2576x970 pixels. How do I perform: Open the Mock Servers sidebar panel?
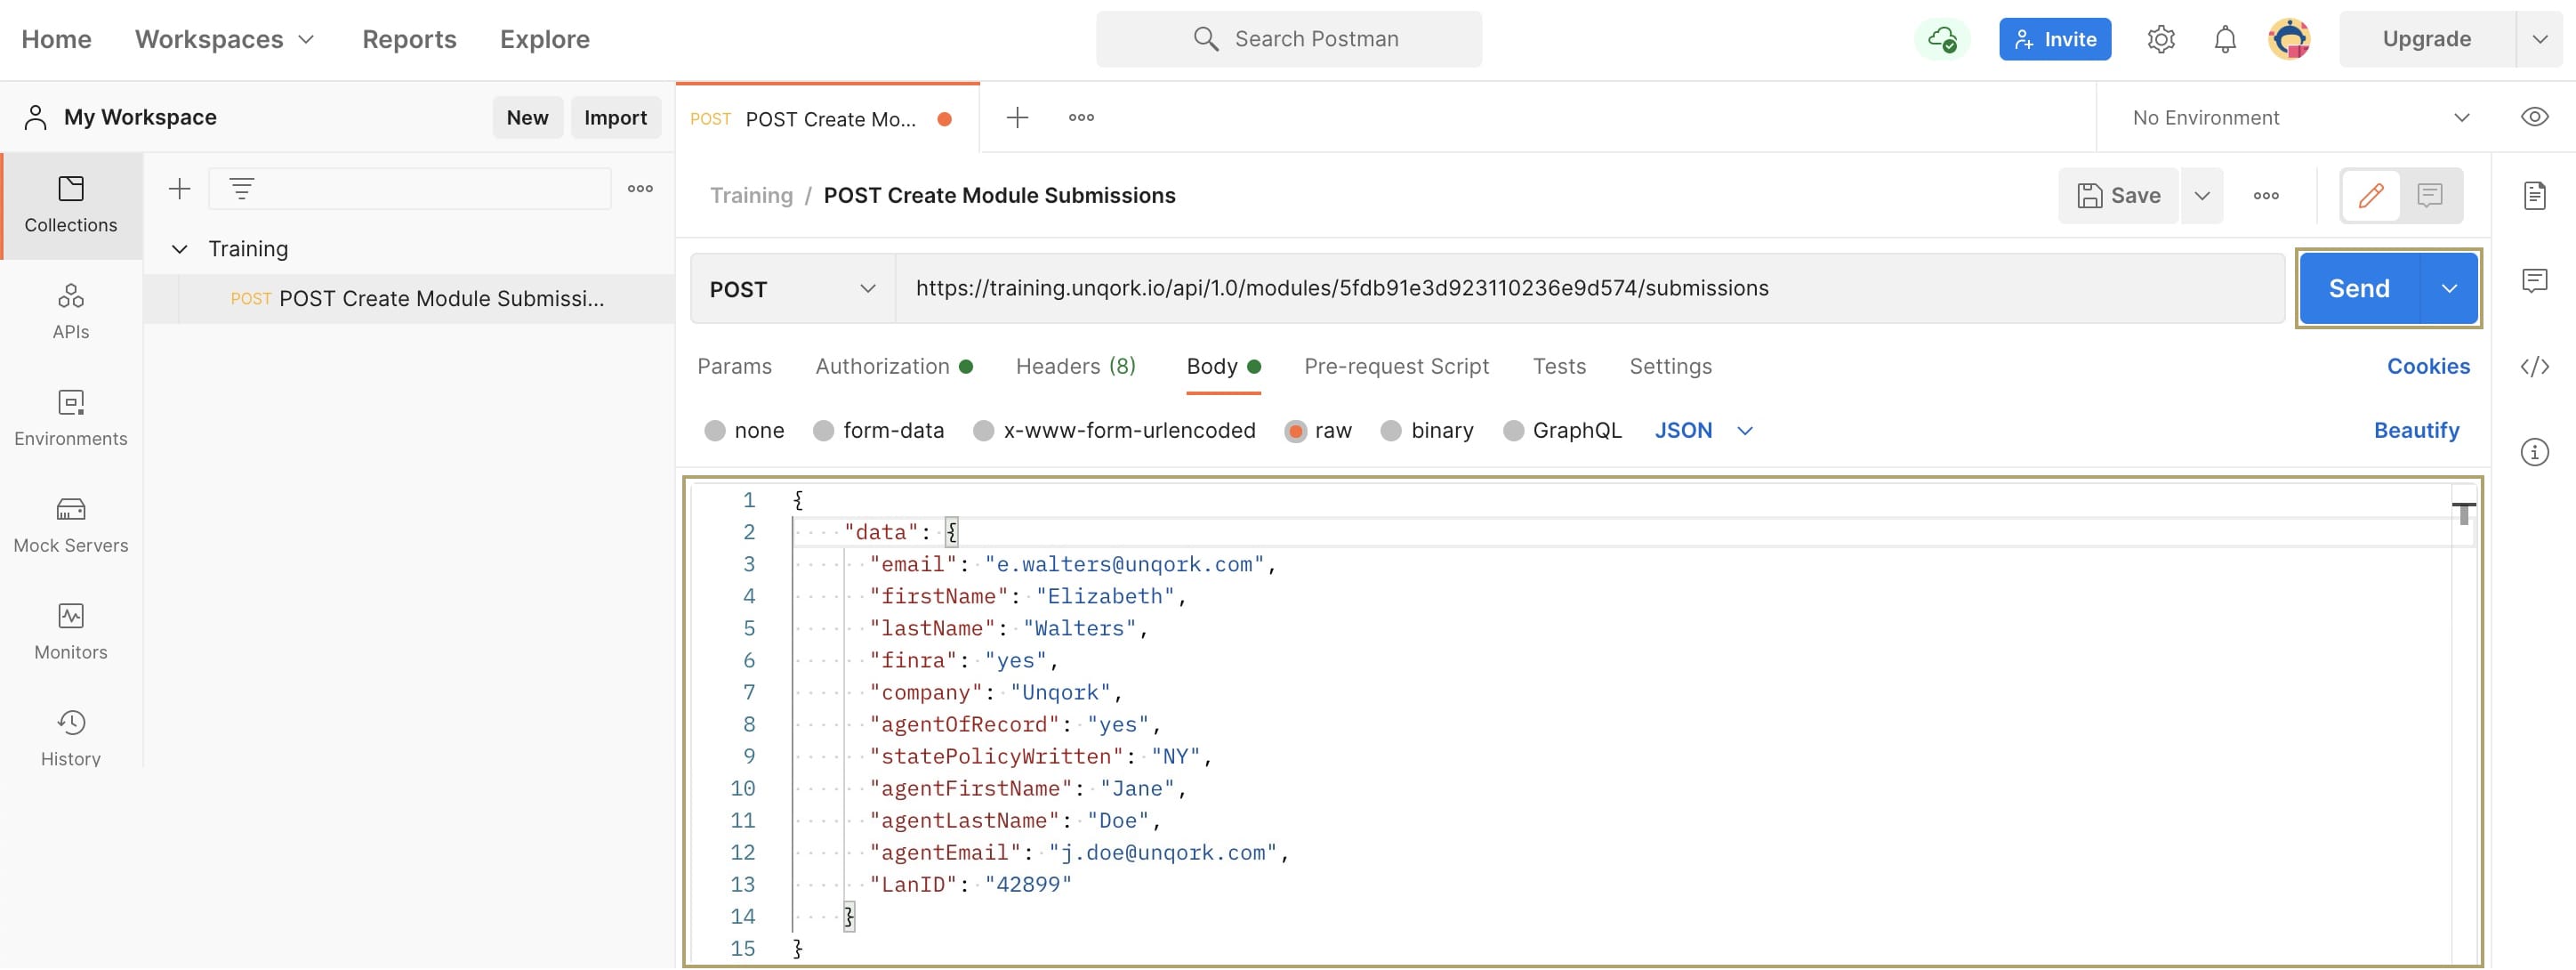tap(71, 526)
